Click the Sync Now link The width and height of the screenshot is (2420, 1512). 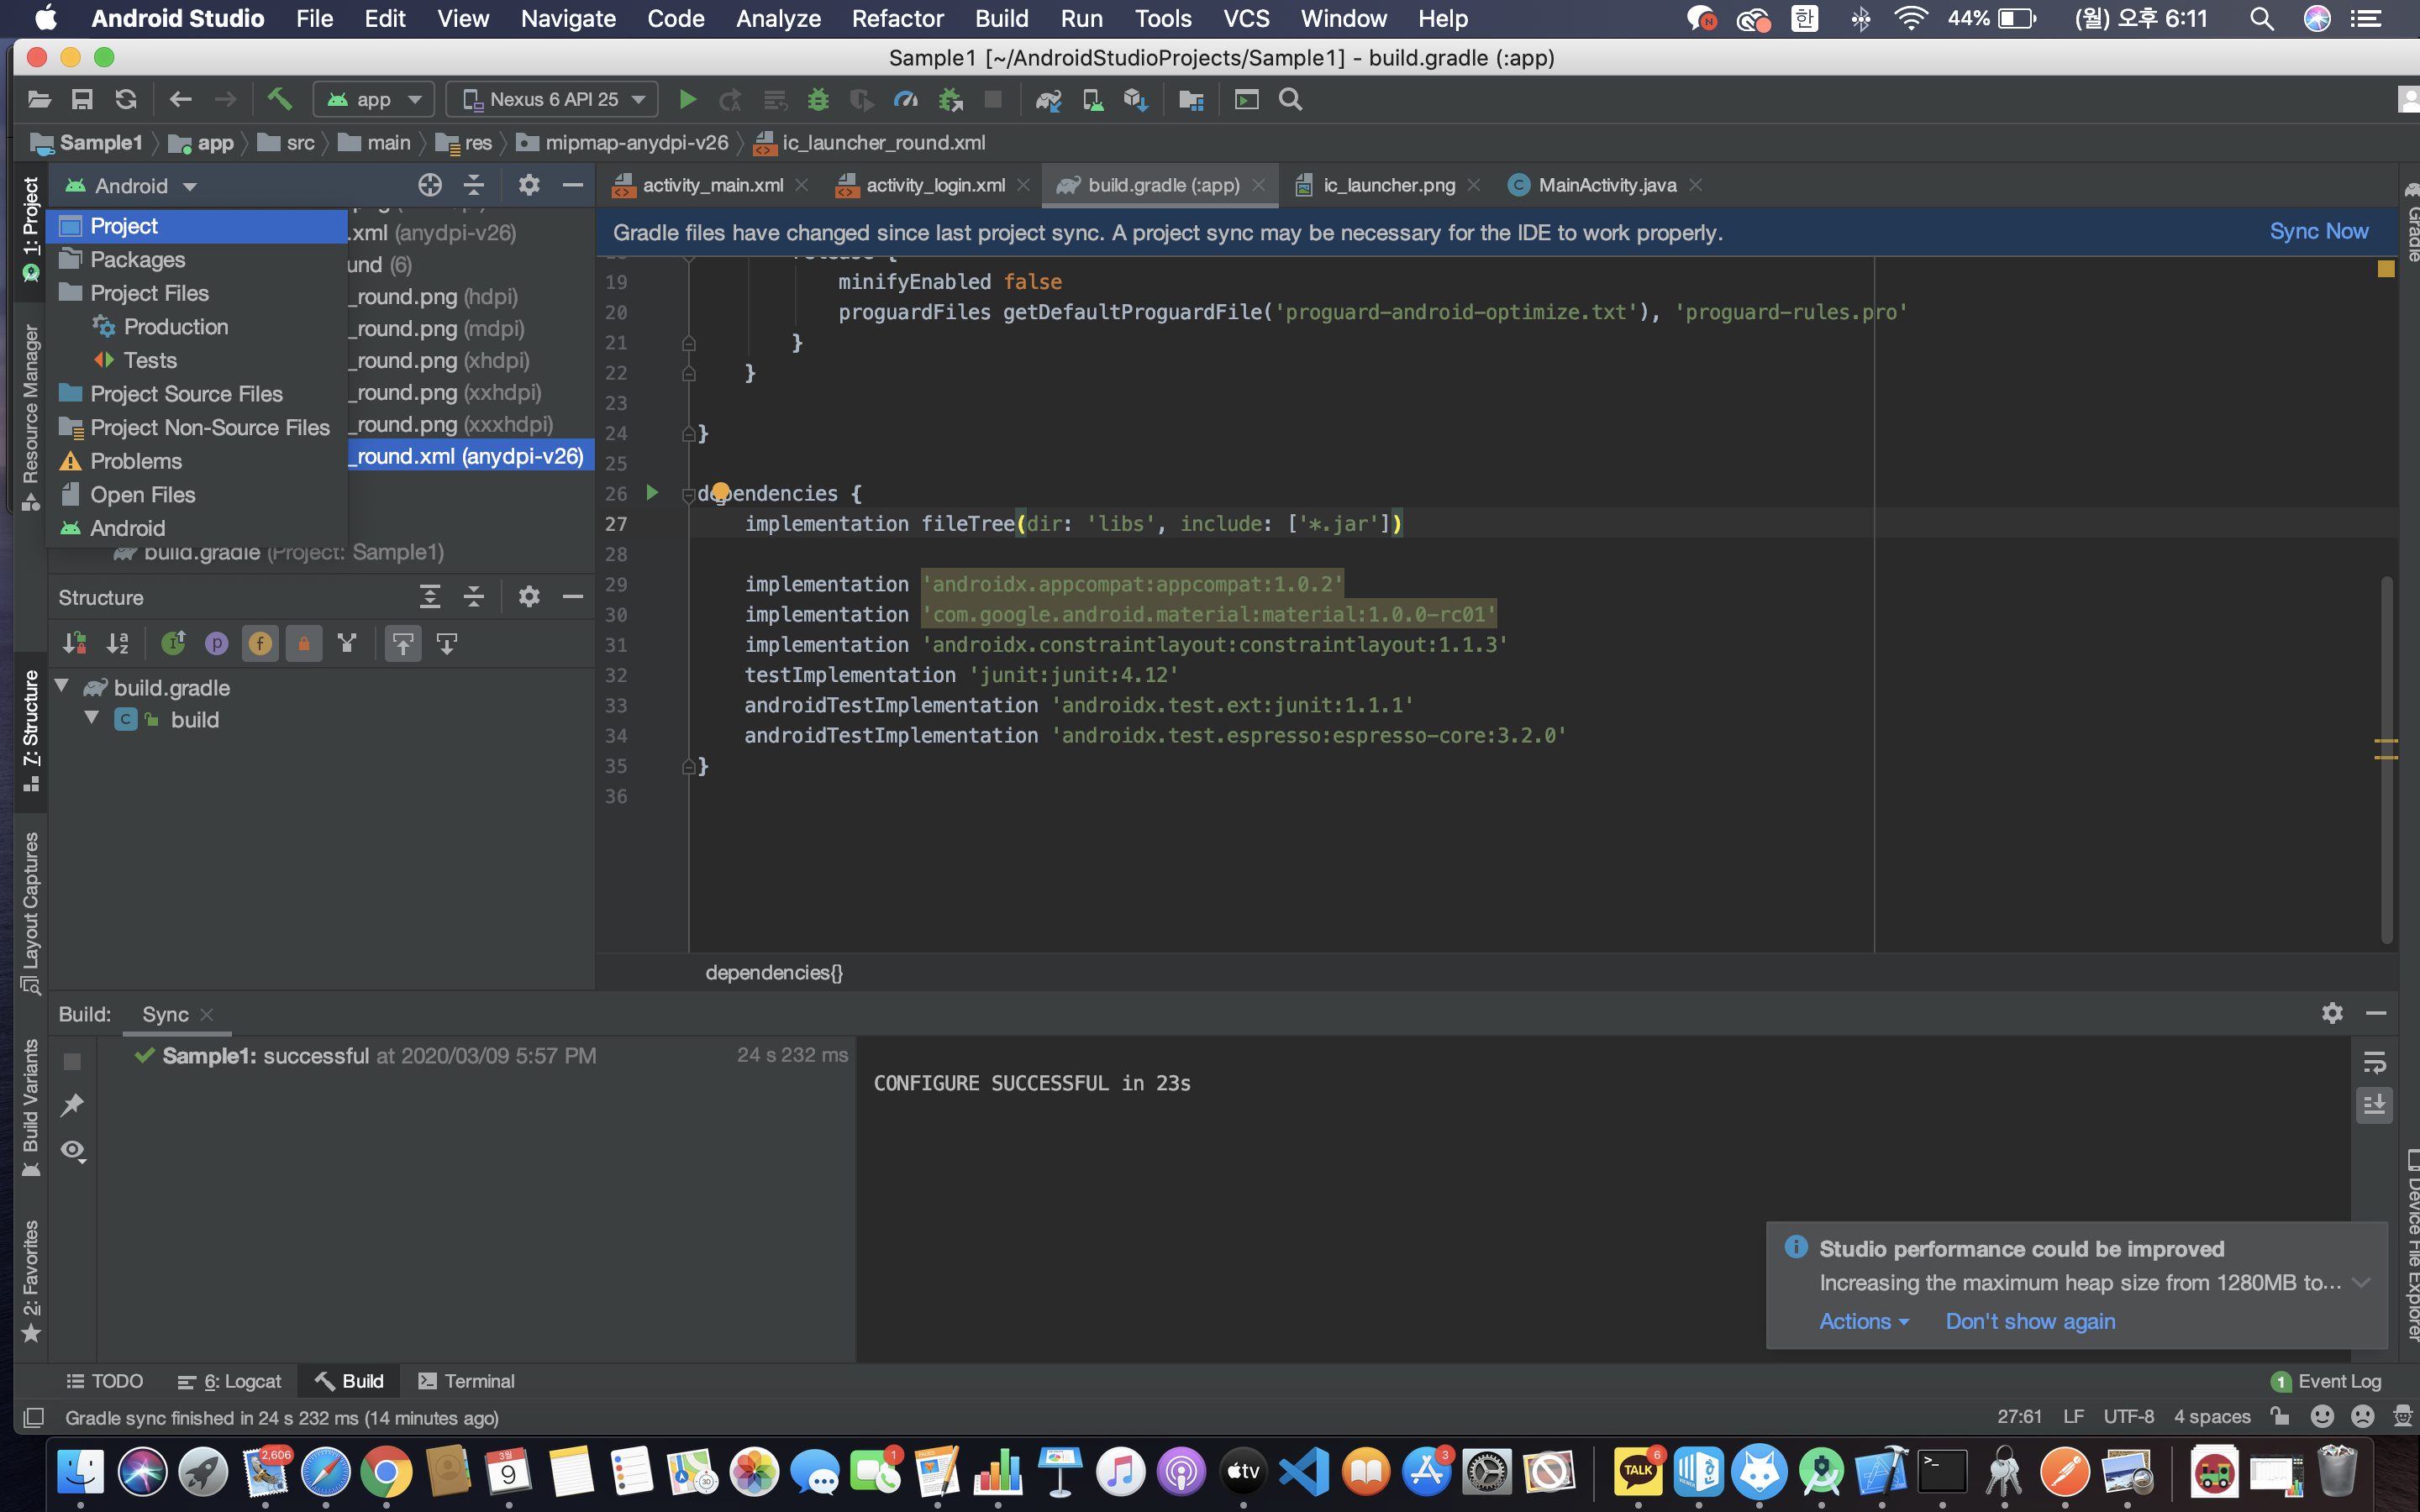(x=2318, y=232)
